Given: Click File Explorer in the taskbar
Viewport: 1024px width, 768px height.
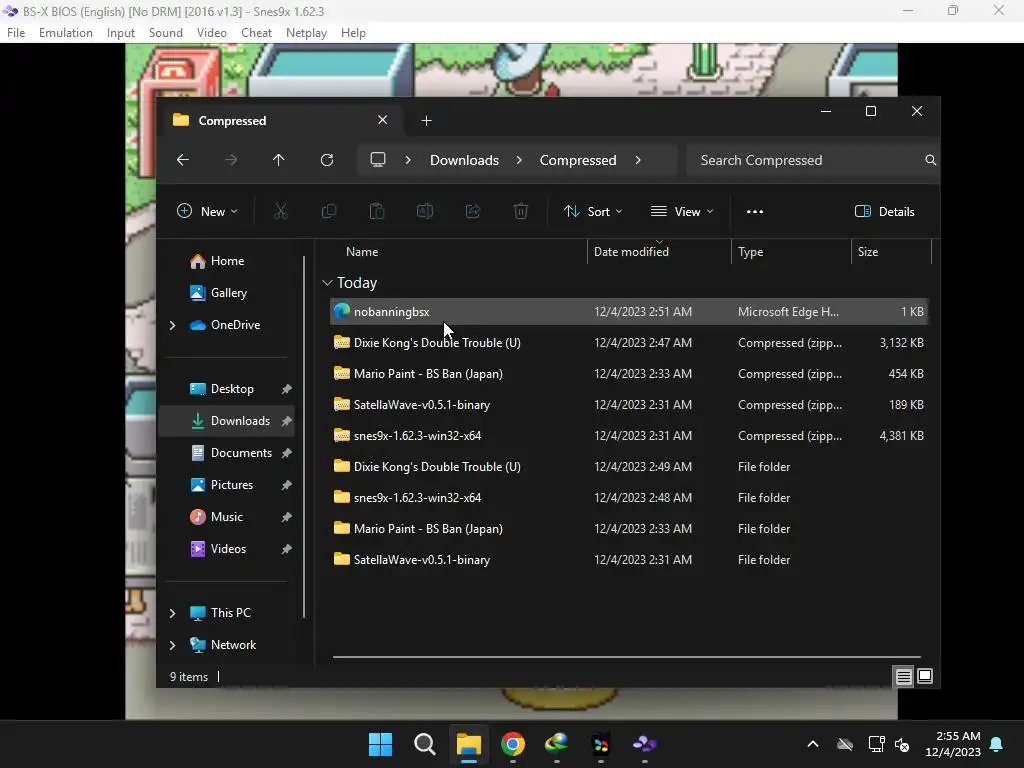Looking at the screenshot, I should [x=468, y=744].
